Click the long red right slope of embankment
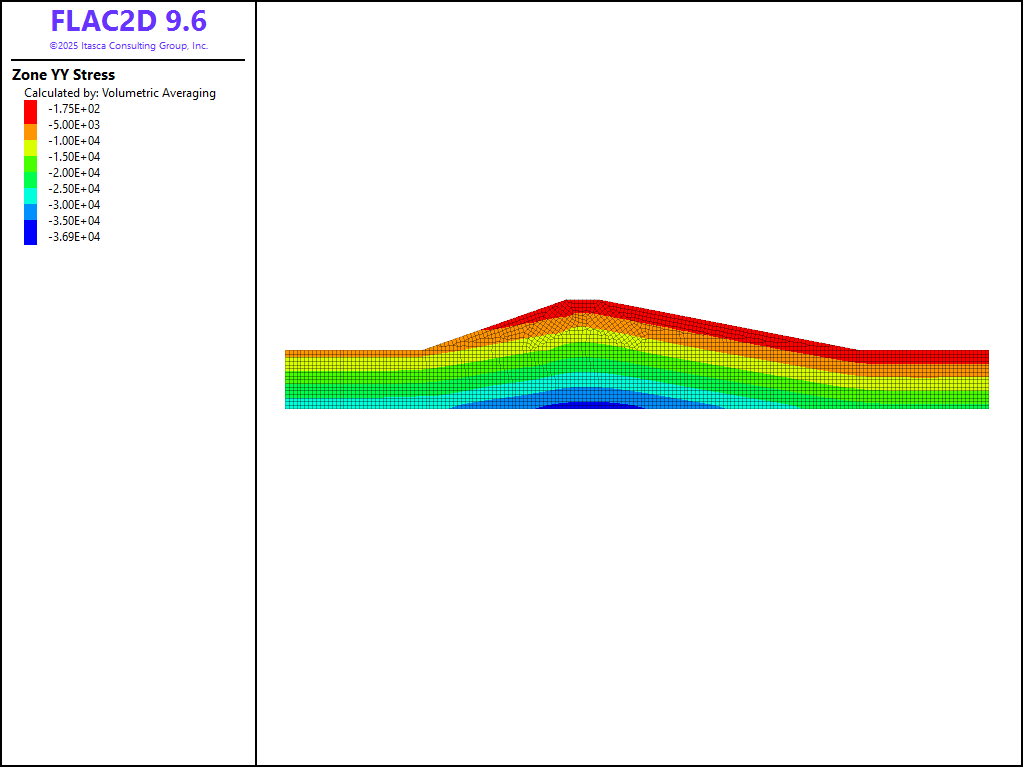The width and height of the screenshot is (1024, 768). pos(730,327)
